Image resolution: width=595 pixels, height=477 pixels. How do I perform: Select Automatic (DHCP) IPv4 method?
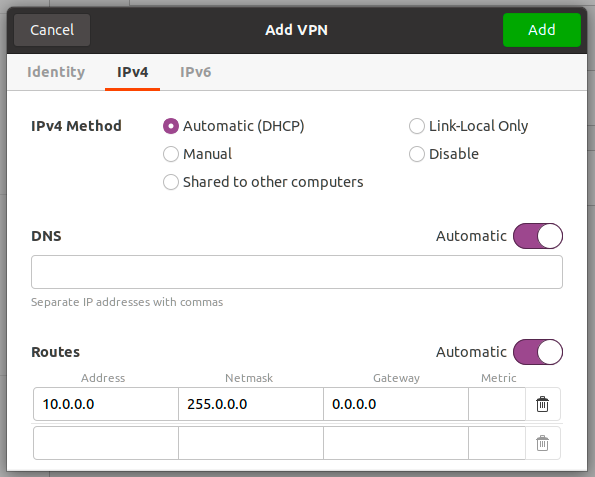tap(234, 126)
